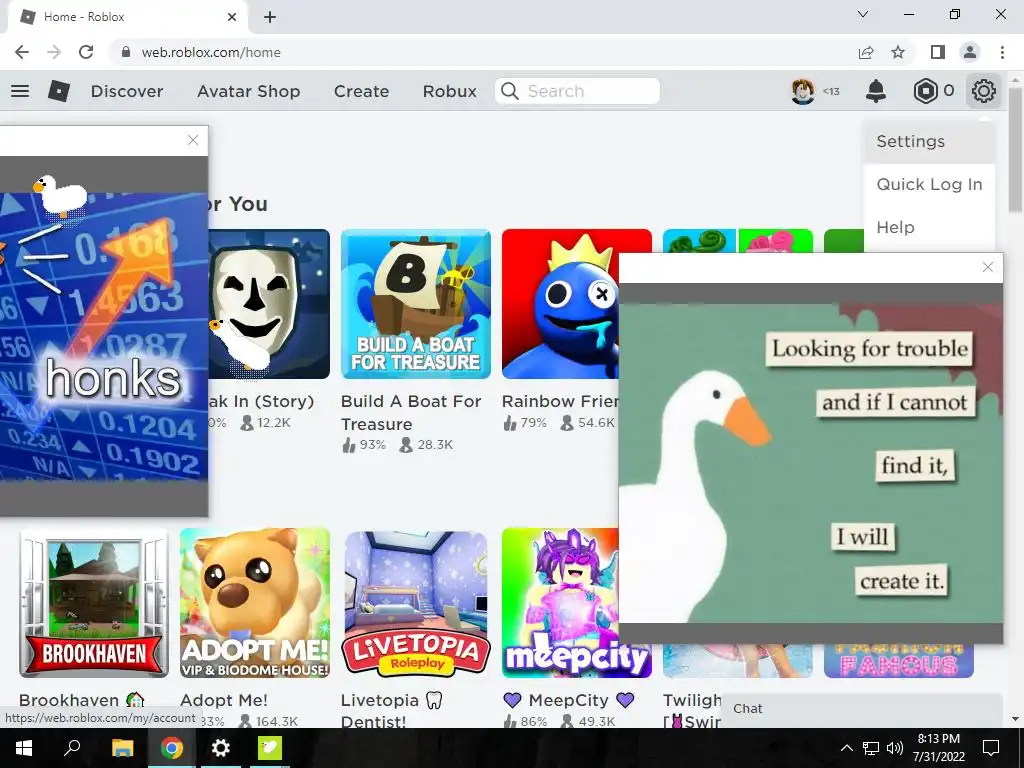Click the share page icon
The width and height of the screenshot is (1024, 768).
(x=866, y=52)
